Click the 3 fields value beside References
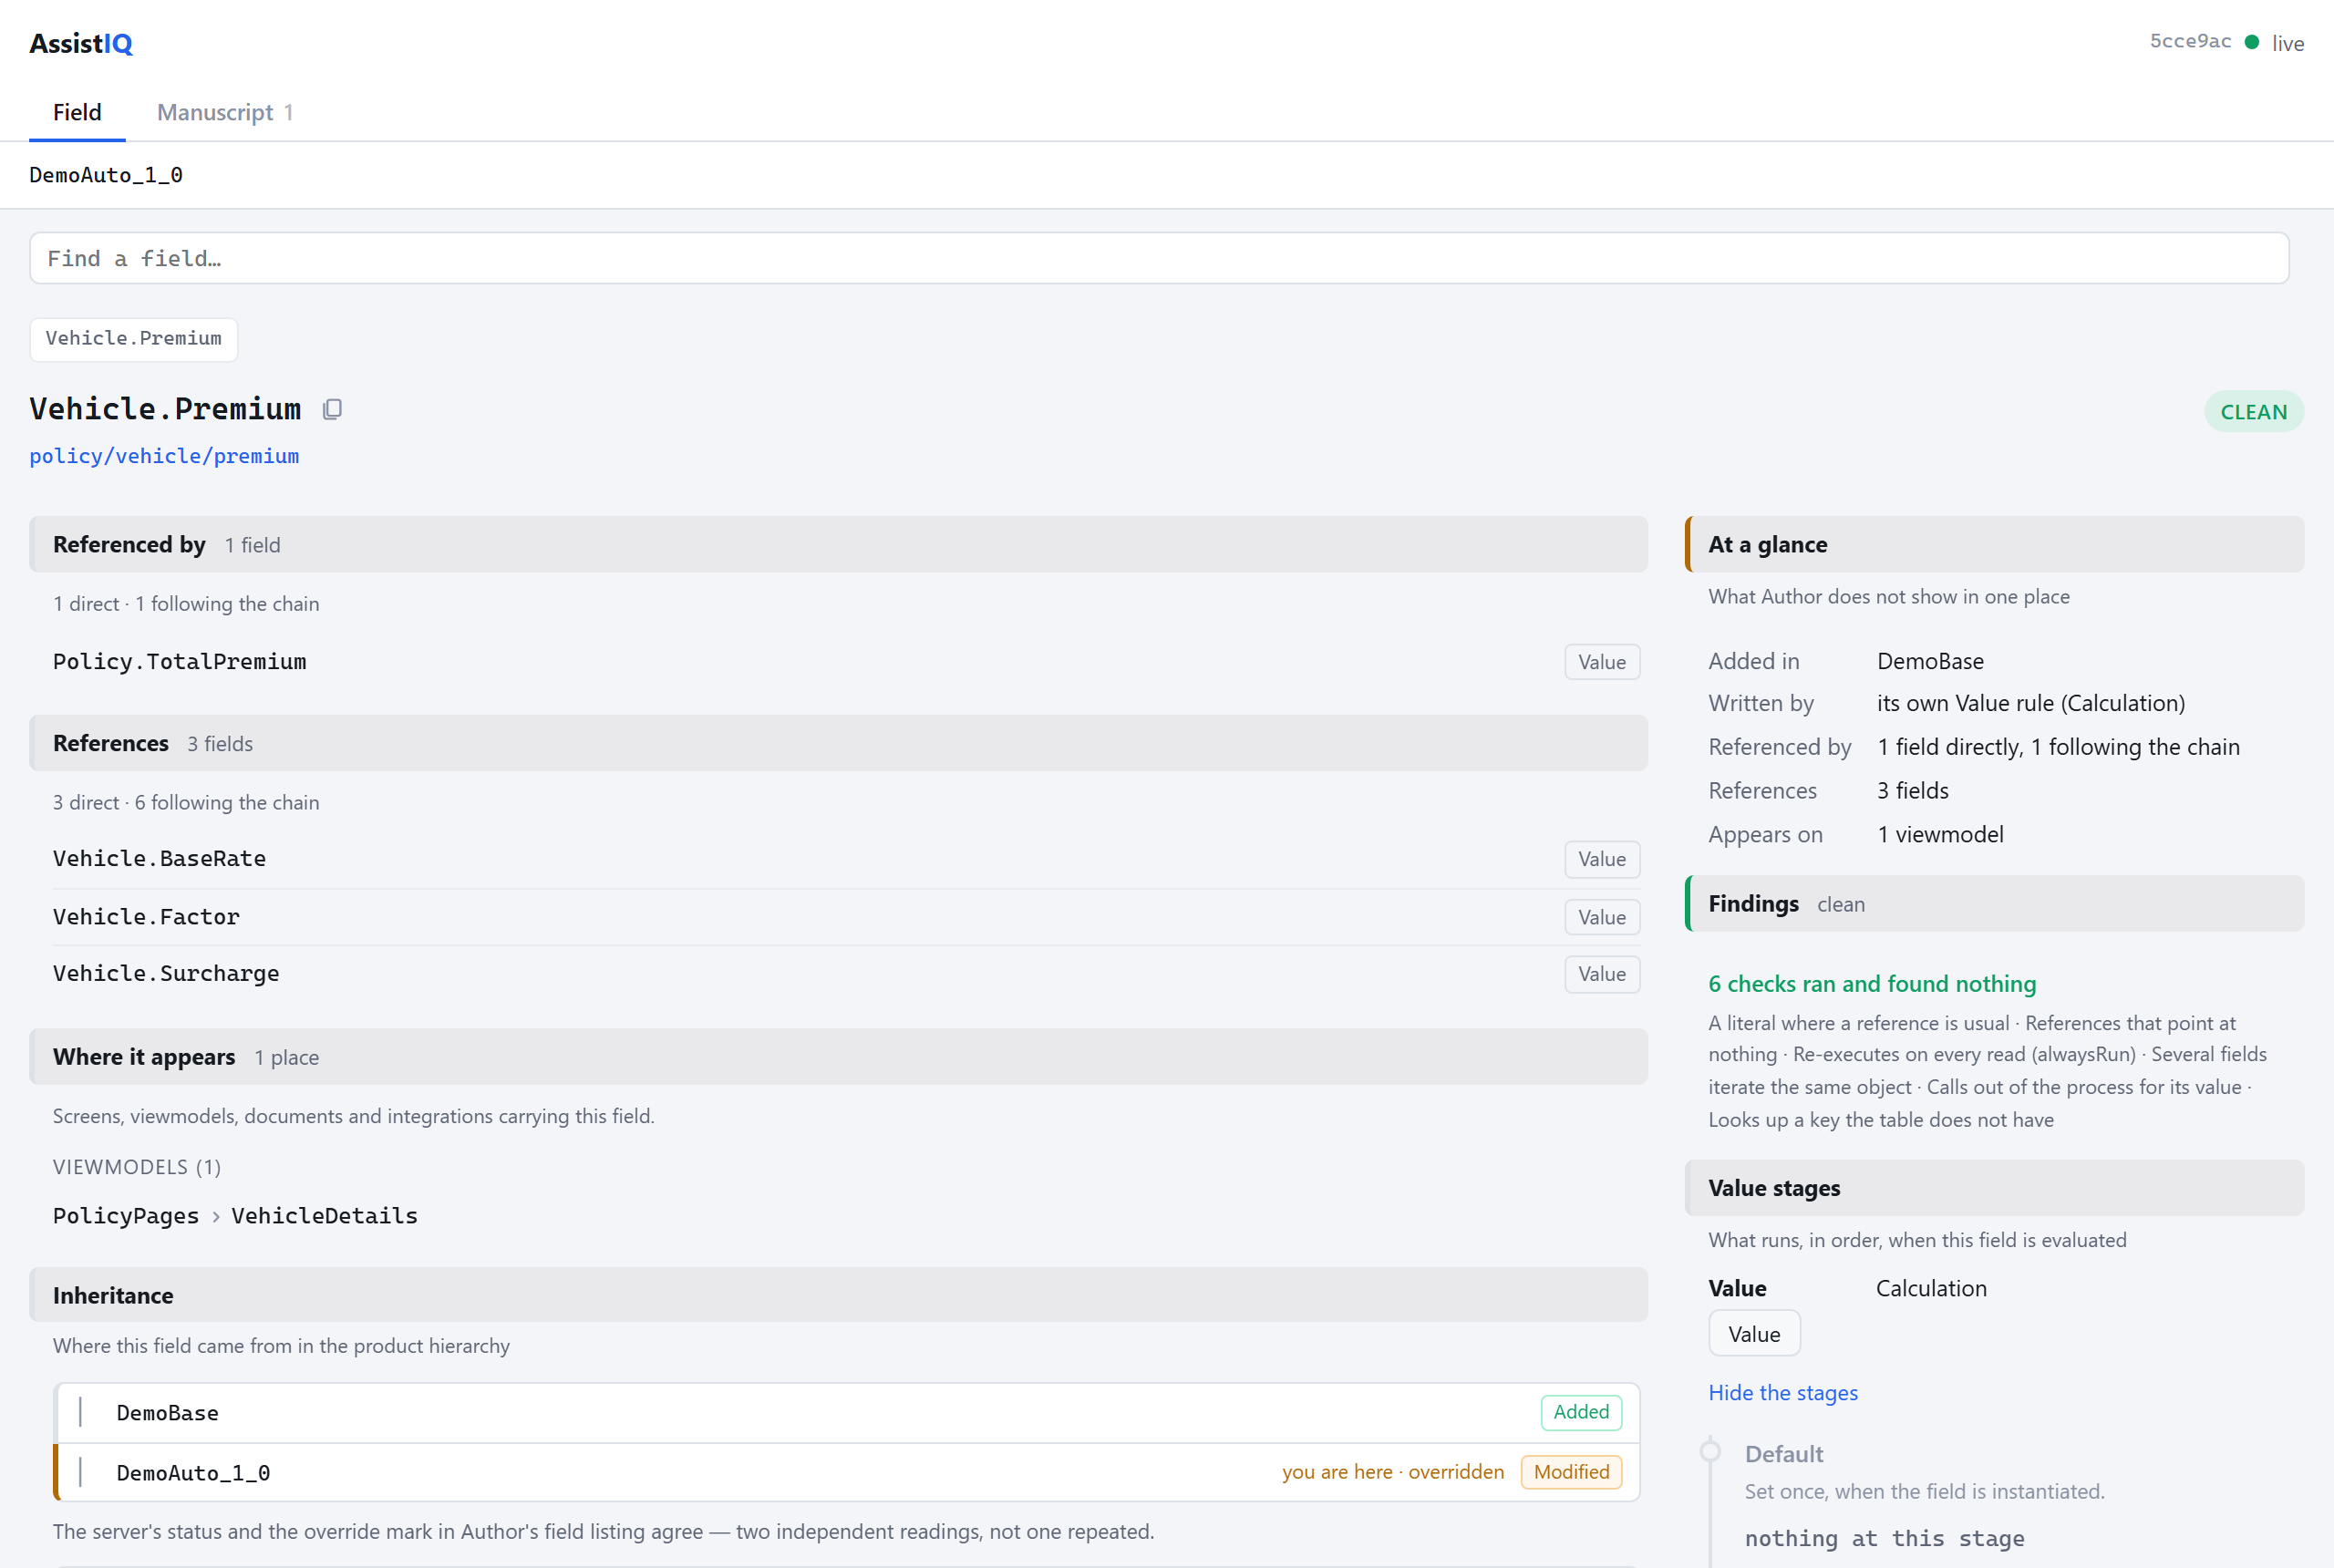Image resolution: width=2334 pixels, height=1568 pixels. [x=1912, y=791]
